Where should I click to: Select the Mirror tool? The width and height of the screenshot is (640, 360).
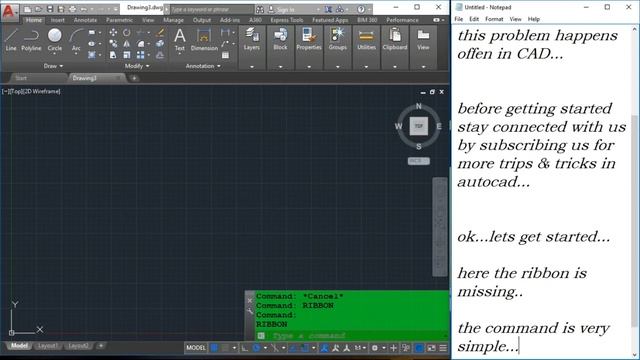pyautogui.click(x=127, y=44)
